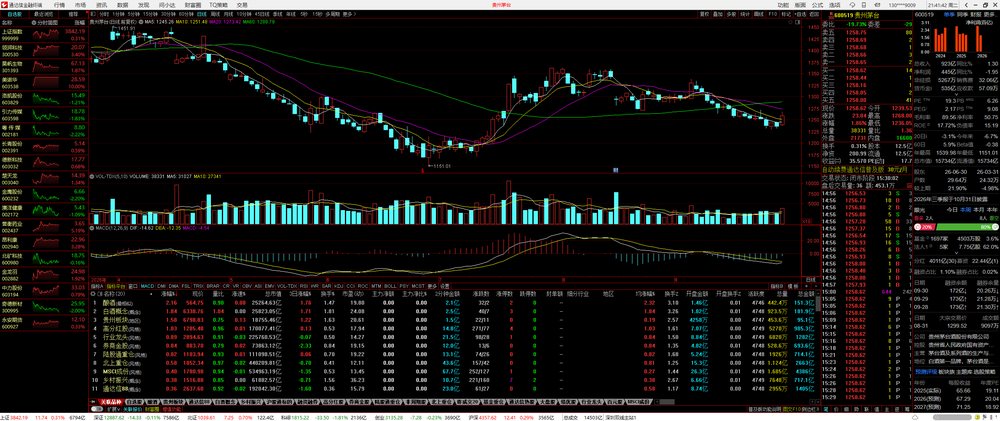
Task: Open the 选项 menu at top right
Action: coord(834,4)
